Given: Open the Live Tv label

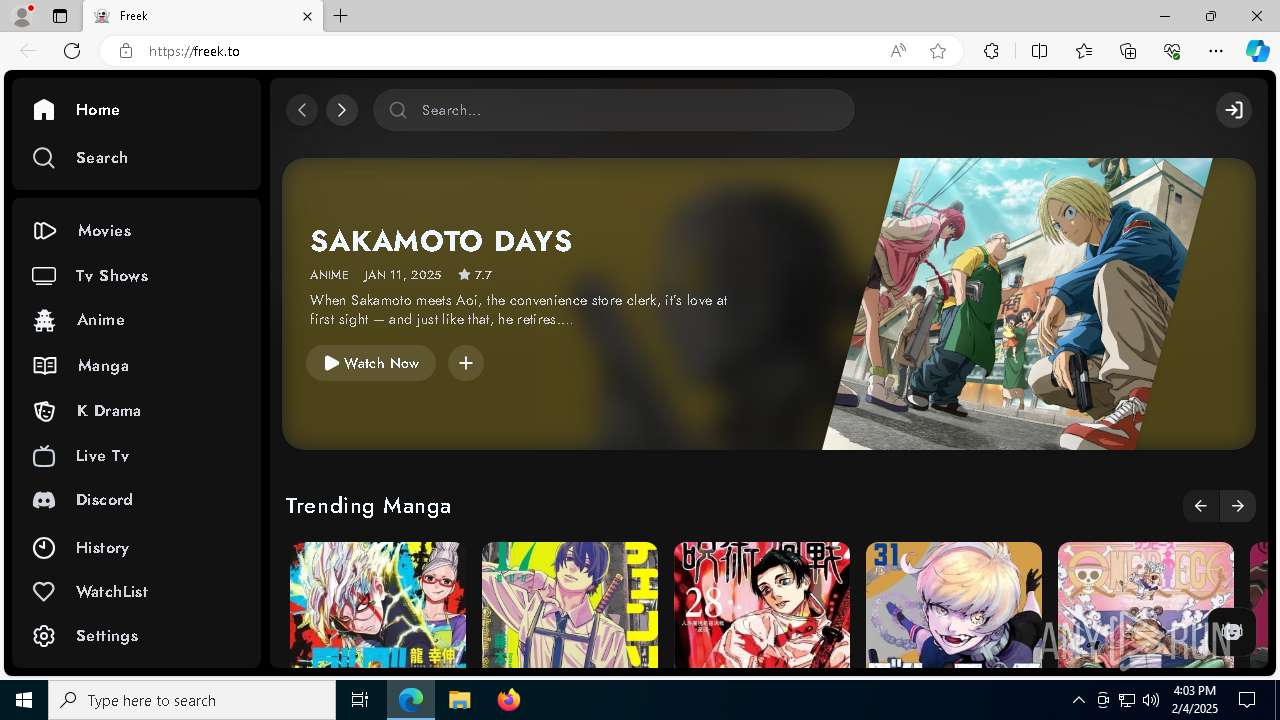Looking at the screenshot, I should pyautogui.click(x=103, y=456).
